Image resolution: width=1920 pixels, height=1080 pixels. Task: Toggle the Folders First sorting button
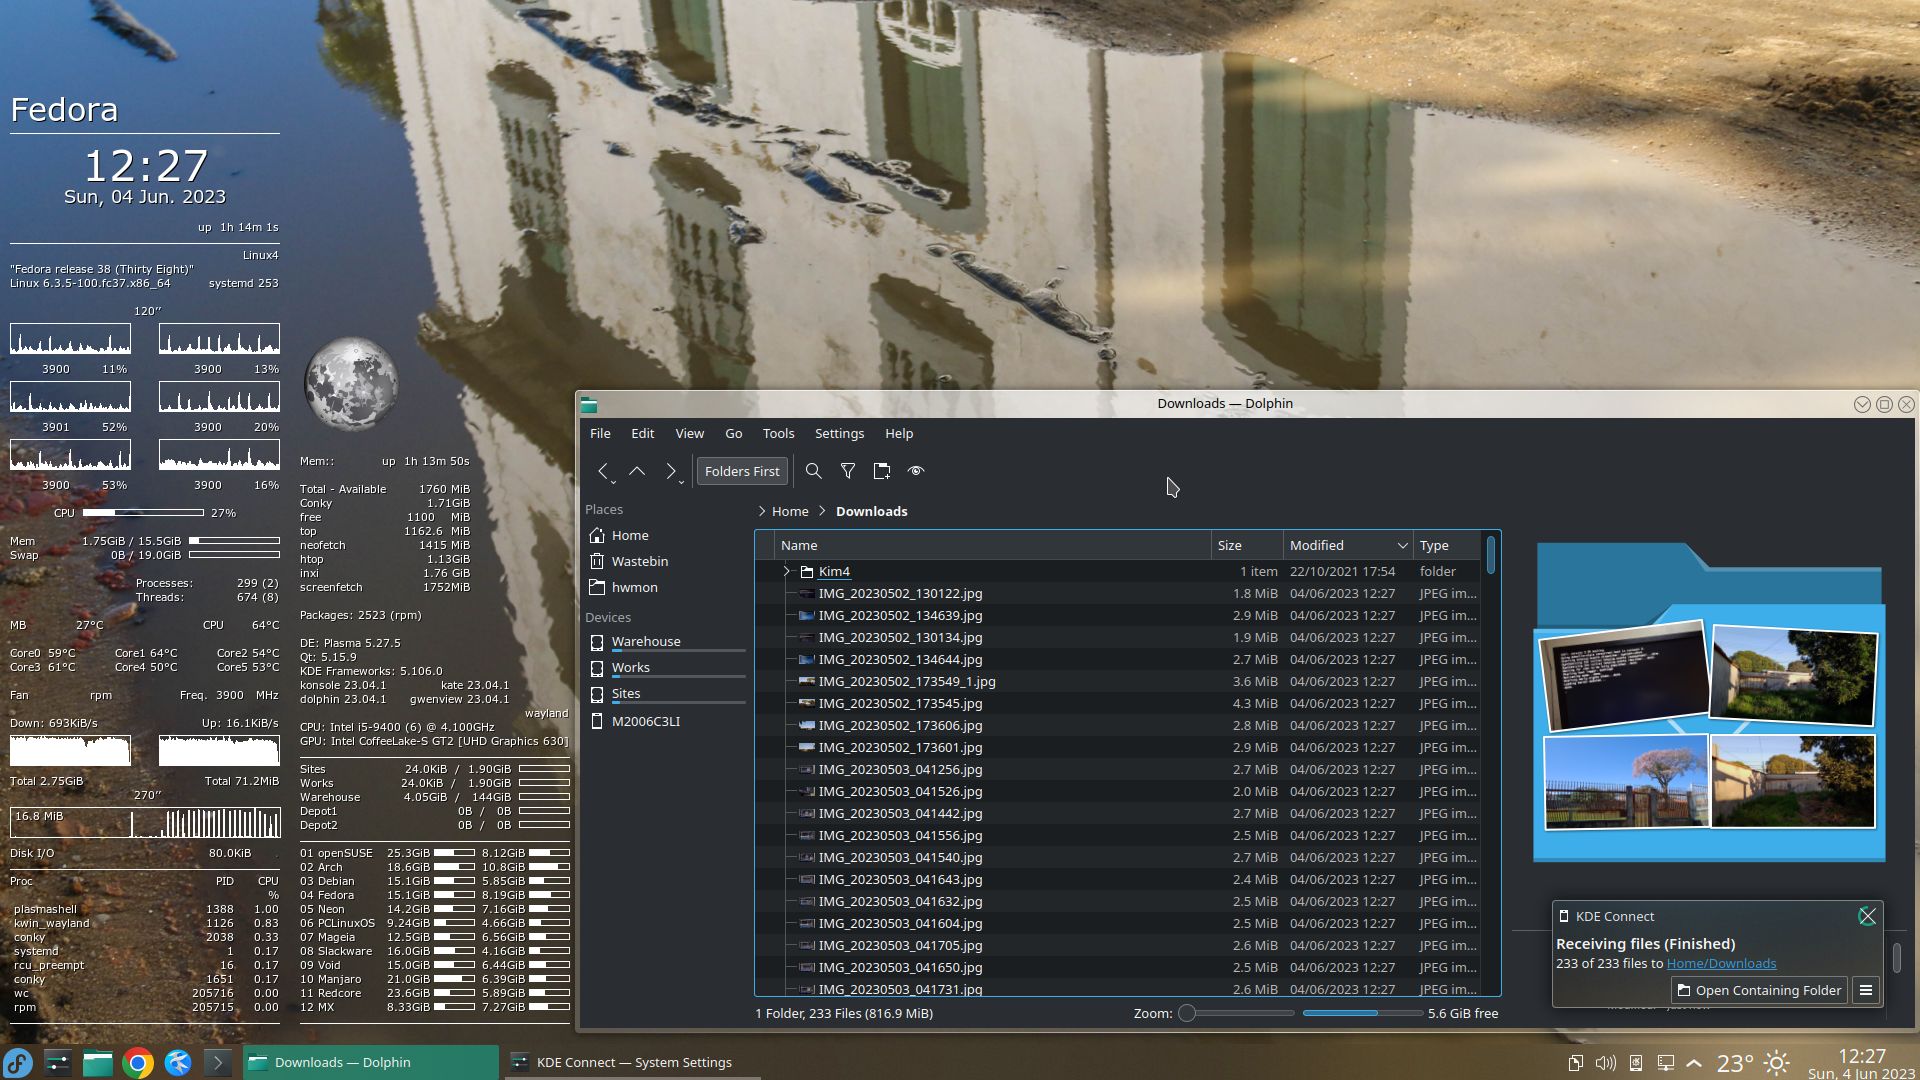point(741,471)
